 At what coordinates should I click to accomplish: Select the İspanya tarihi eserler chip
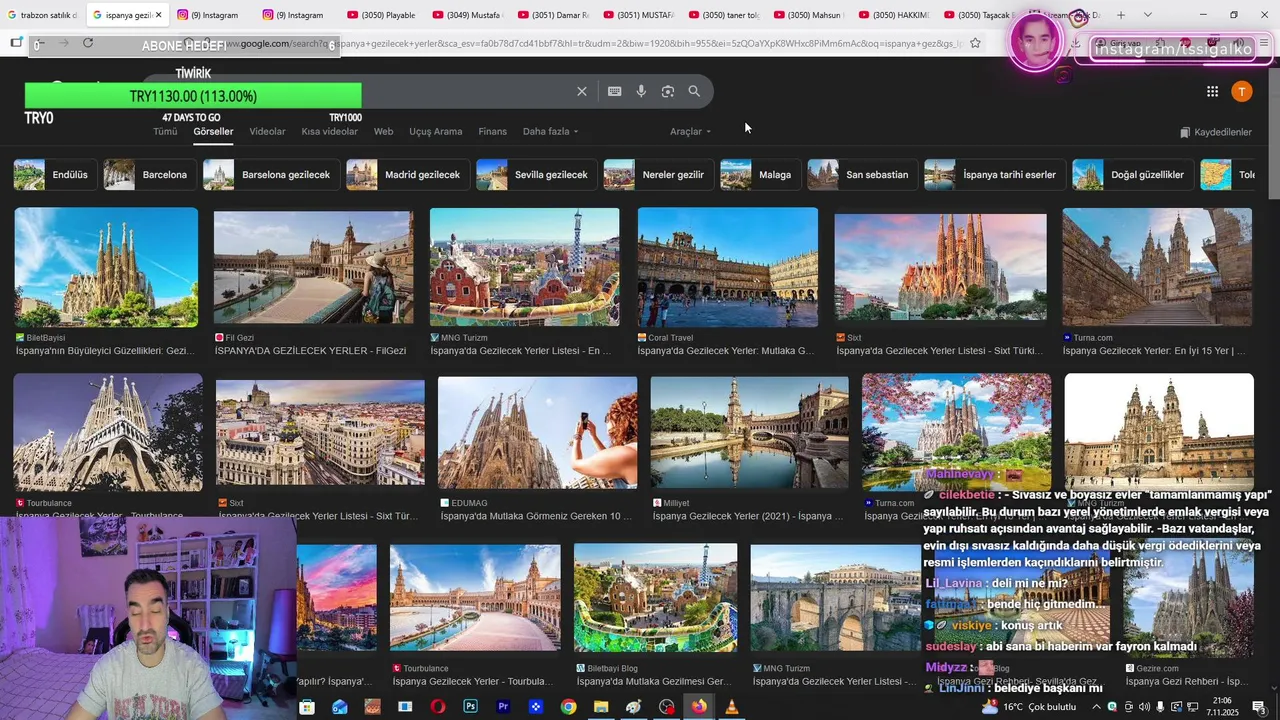(993, 175)
